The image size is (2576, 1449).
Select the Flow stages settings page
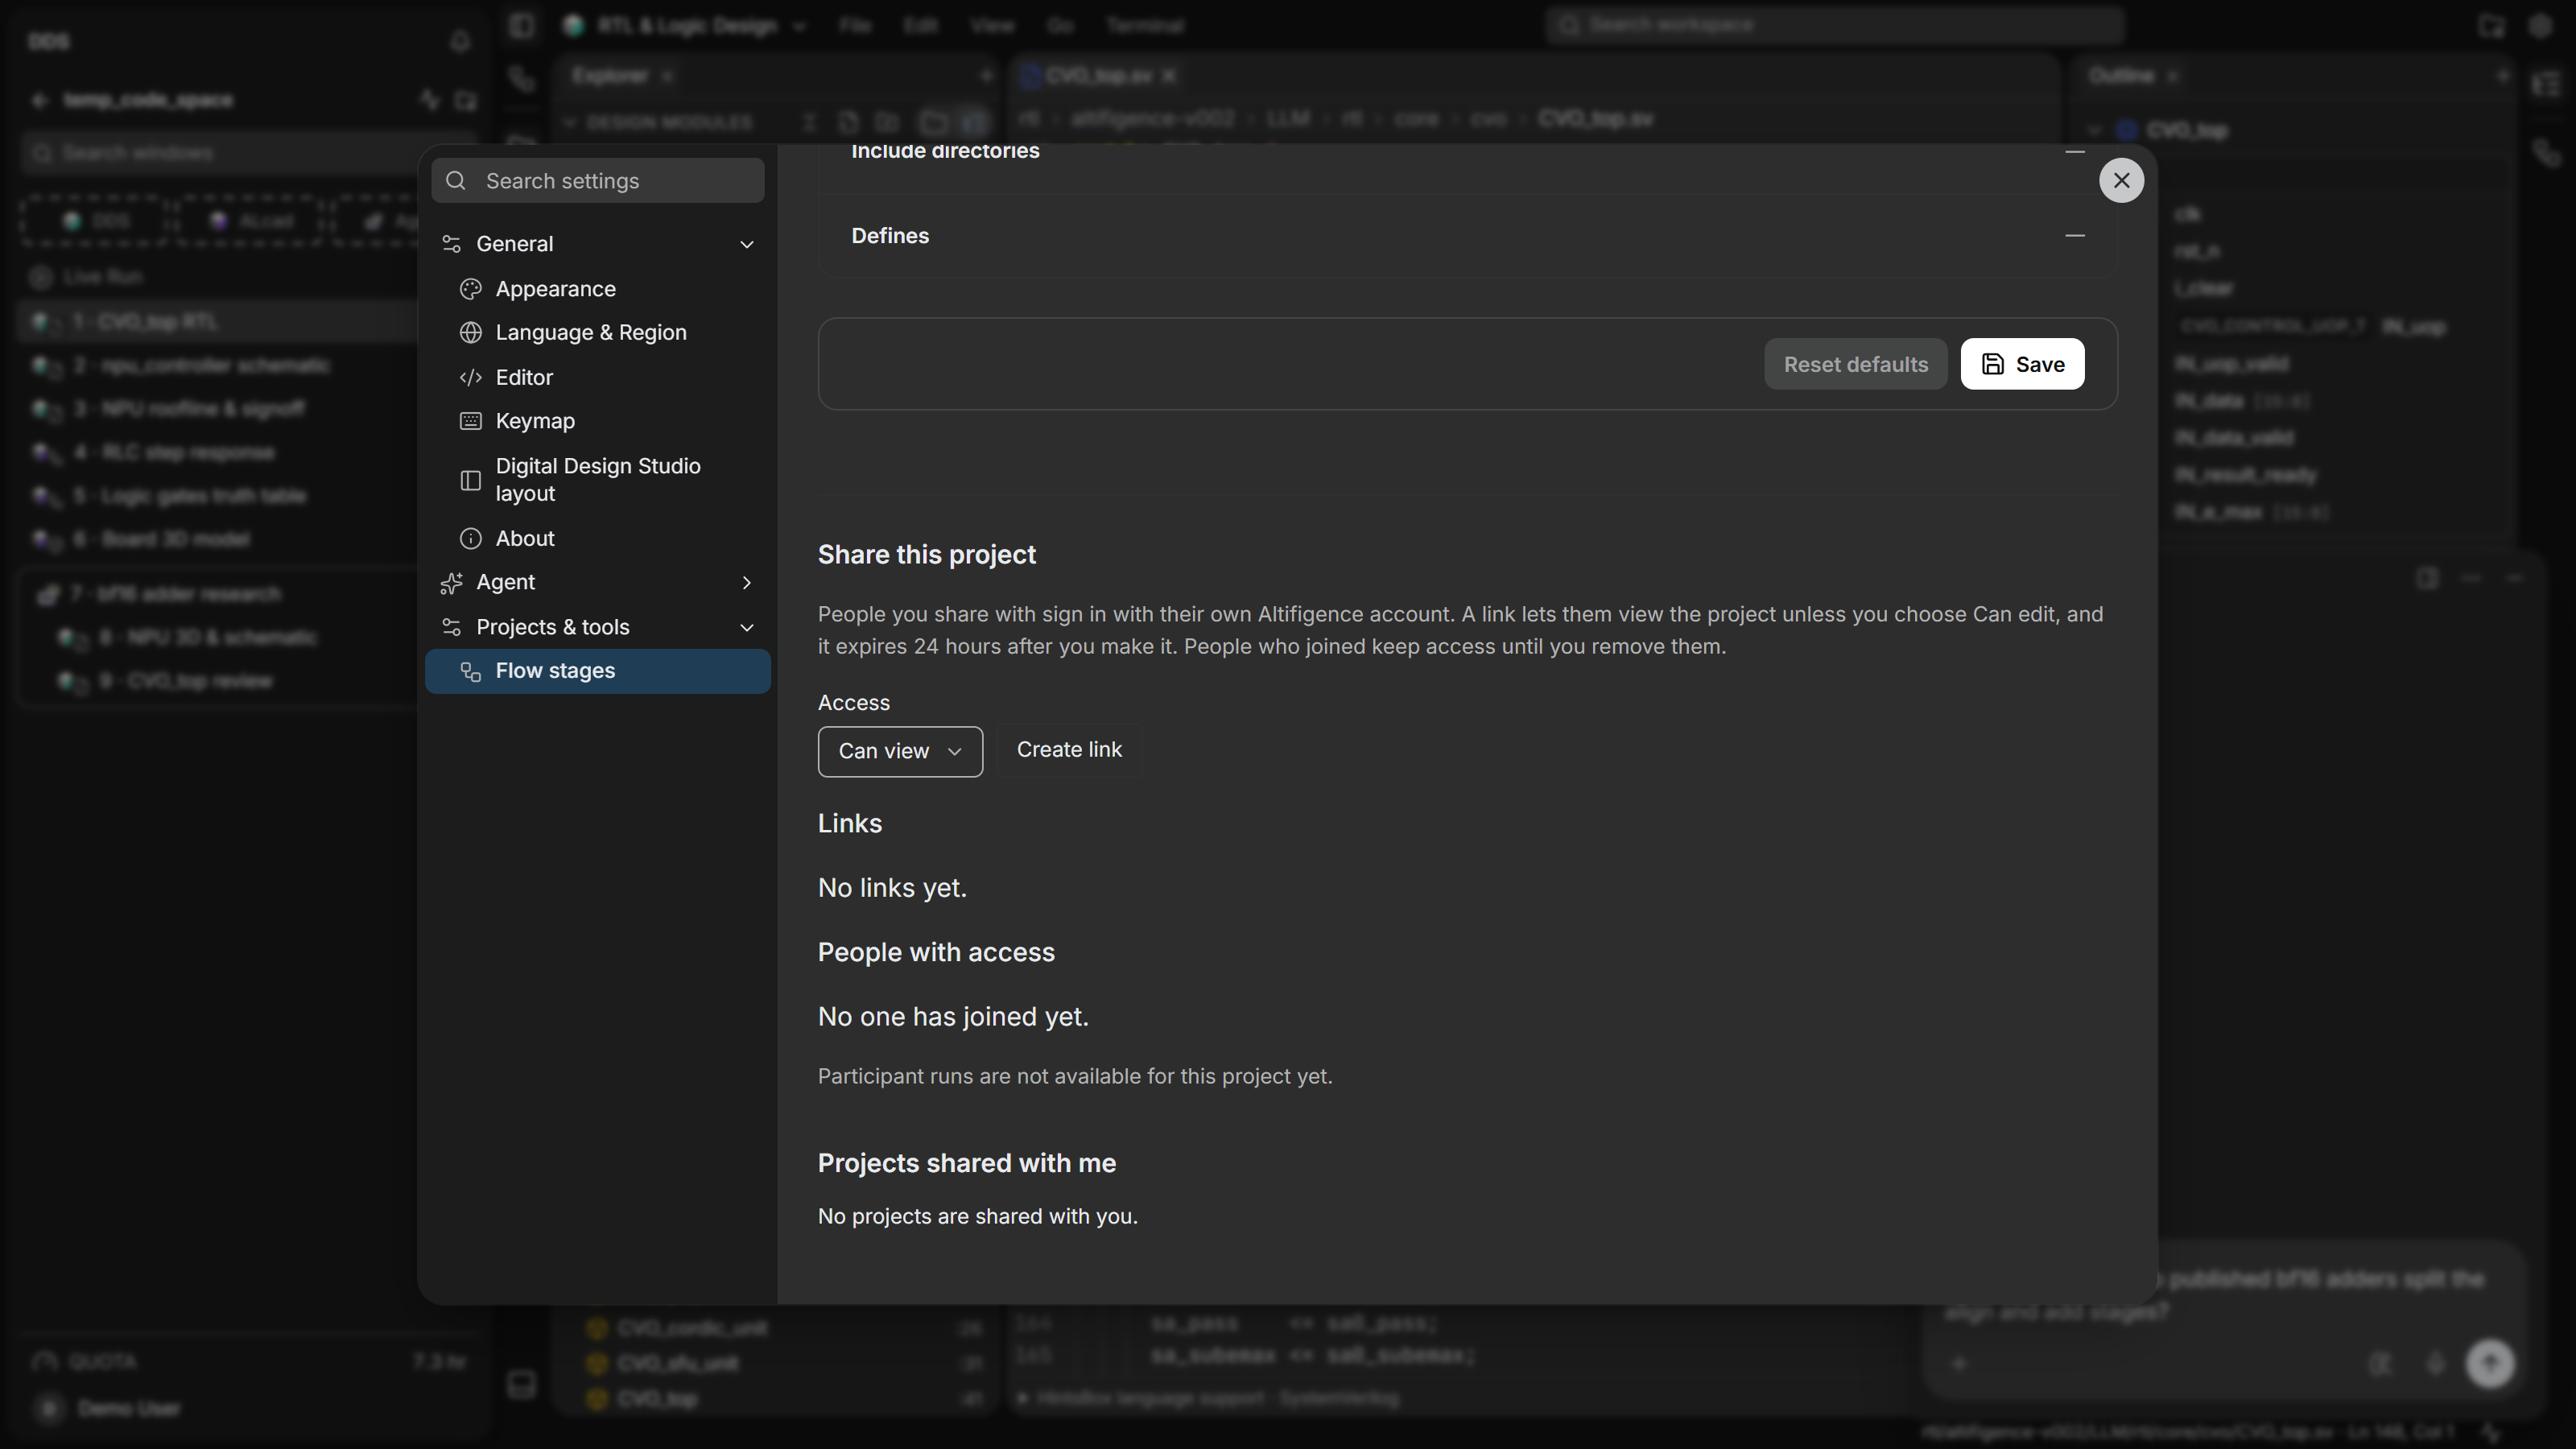click(x=598, y=671)
